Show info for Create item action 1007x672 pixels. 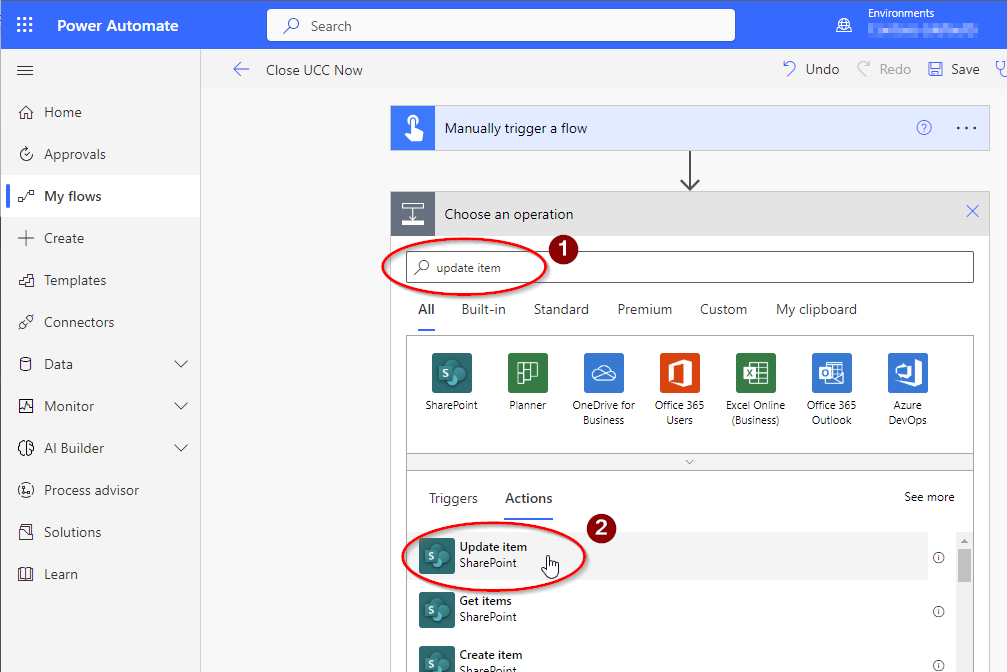tap(938, 665)
